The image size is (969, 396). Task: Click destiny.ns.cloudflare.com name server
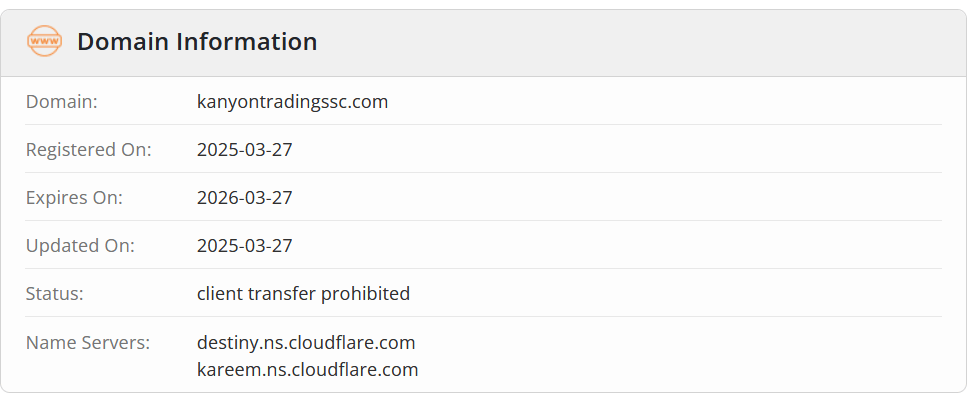(306, 342)
